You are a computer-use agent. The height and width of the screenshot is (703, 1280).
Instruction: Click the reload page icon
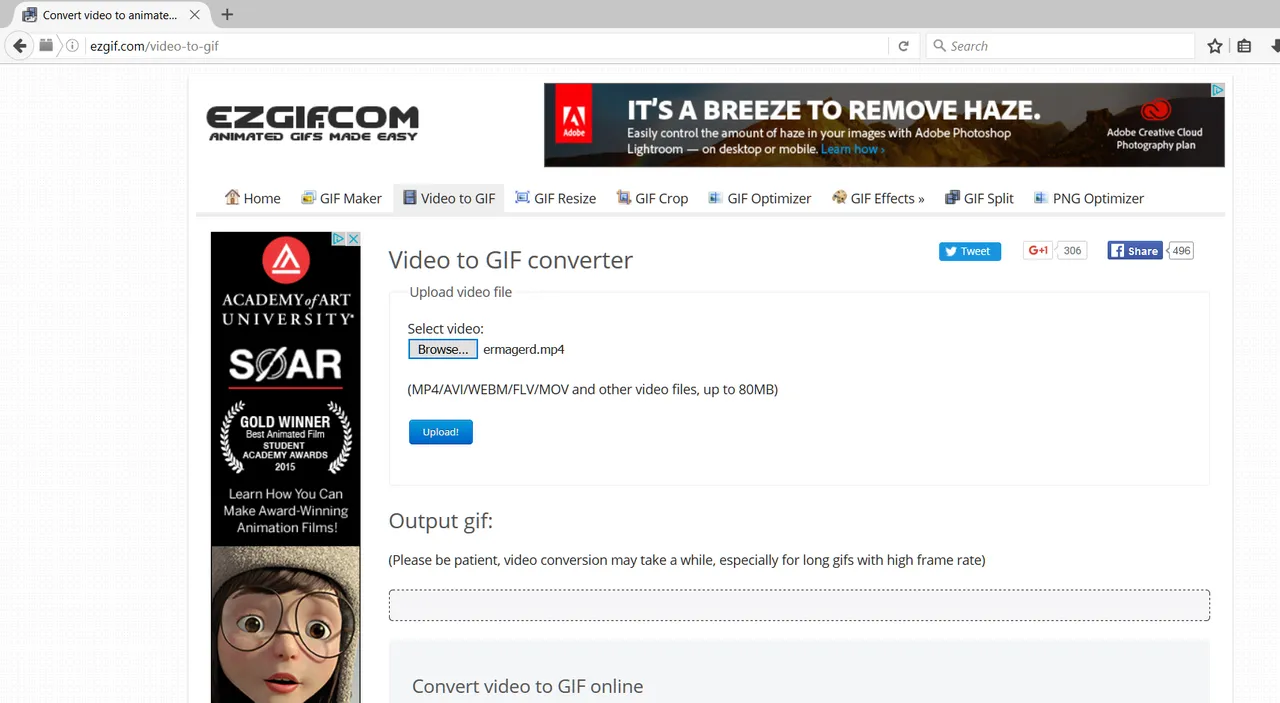[904, 46]
